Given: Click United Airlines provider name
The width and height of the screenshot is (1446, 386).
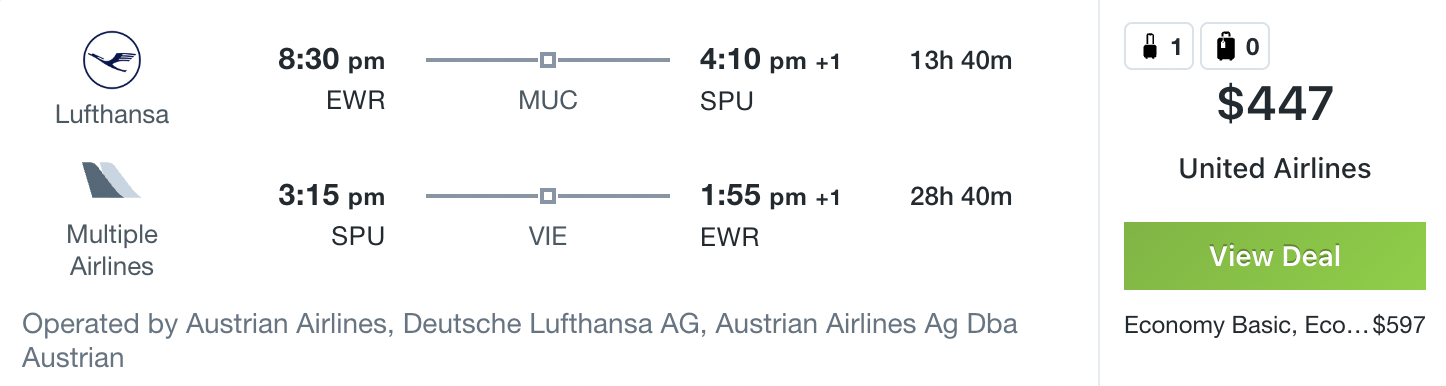Looking at the screenshot, I should tap(1275, 169).
